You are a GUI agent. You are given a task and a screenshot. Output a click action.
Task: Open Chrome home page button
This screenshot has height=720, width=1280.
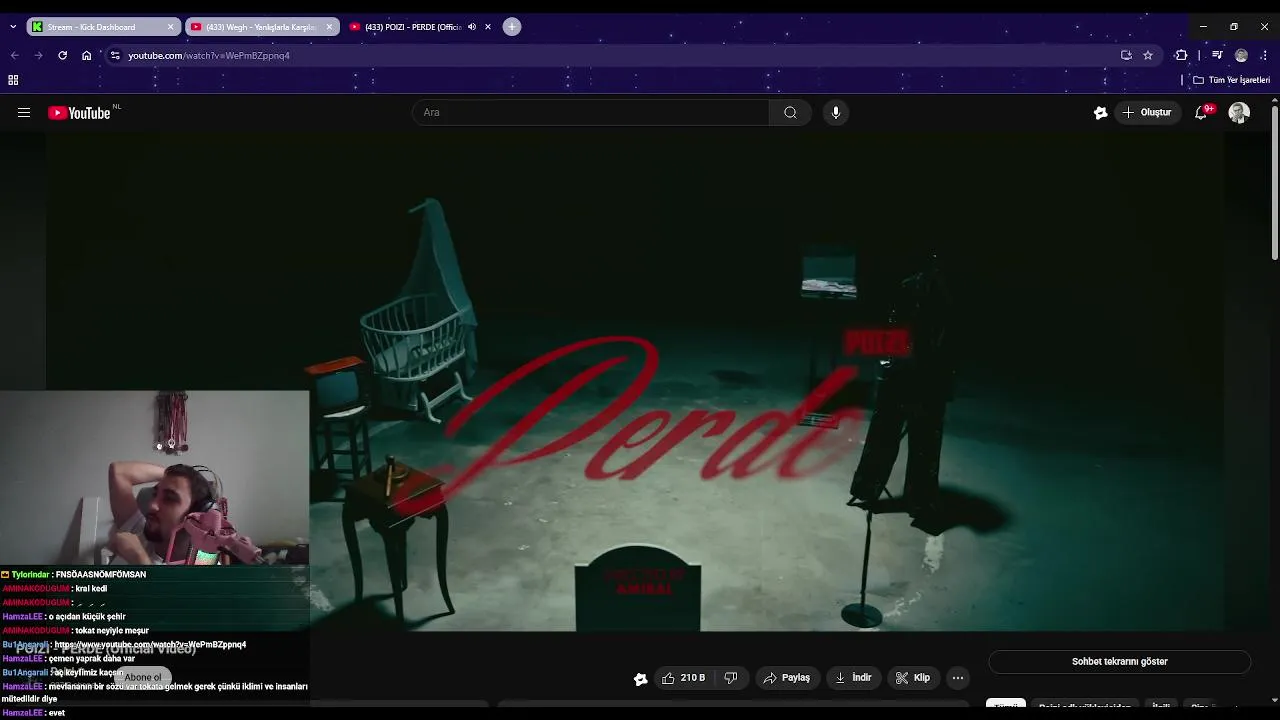[x=87, y=55]
